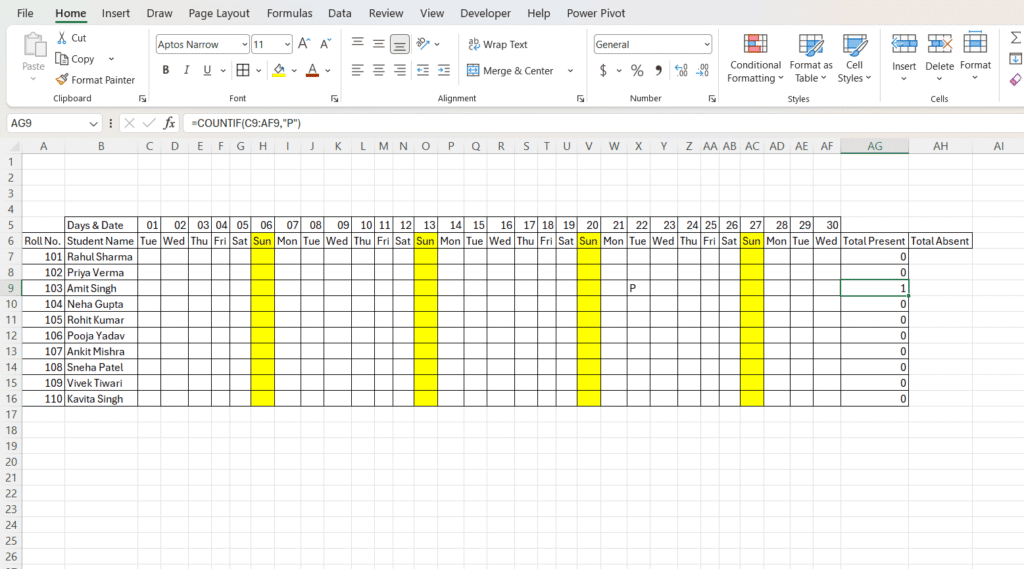Open Conditional Formatting menu
The width and height of the screenshot is (1024, 569).
pos(755,59)
